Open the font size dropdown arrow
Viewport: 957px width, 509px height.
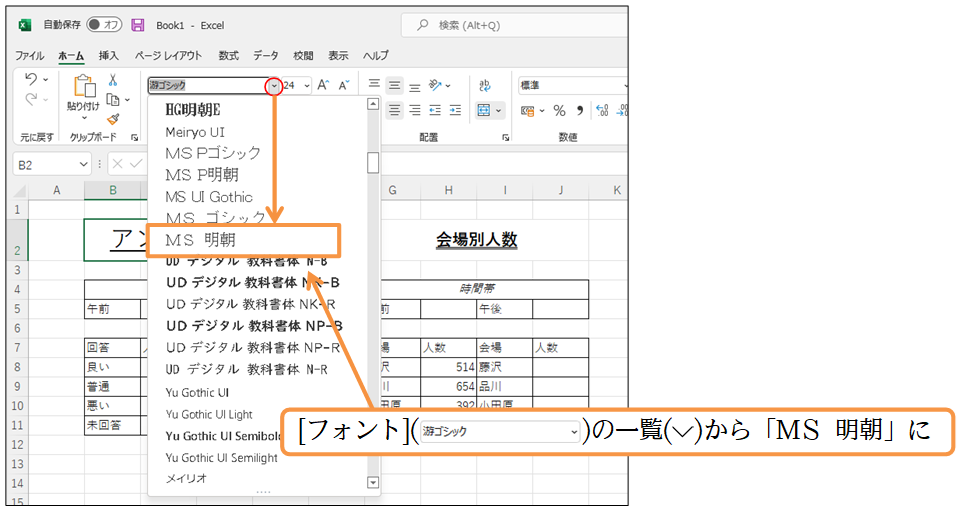pos(306,86)
